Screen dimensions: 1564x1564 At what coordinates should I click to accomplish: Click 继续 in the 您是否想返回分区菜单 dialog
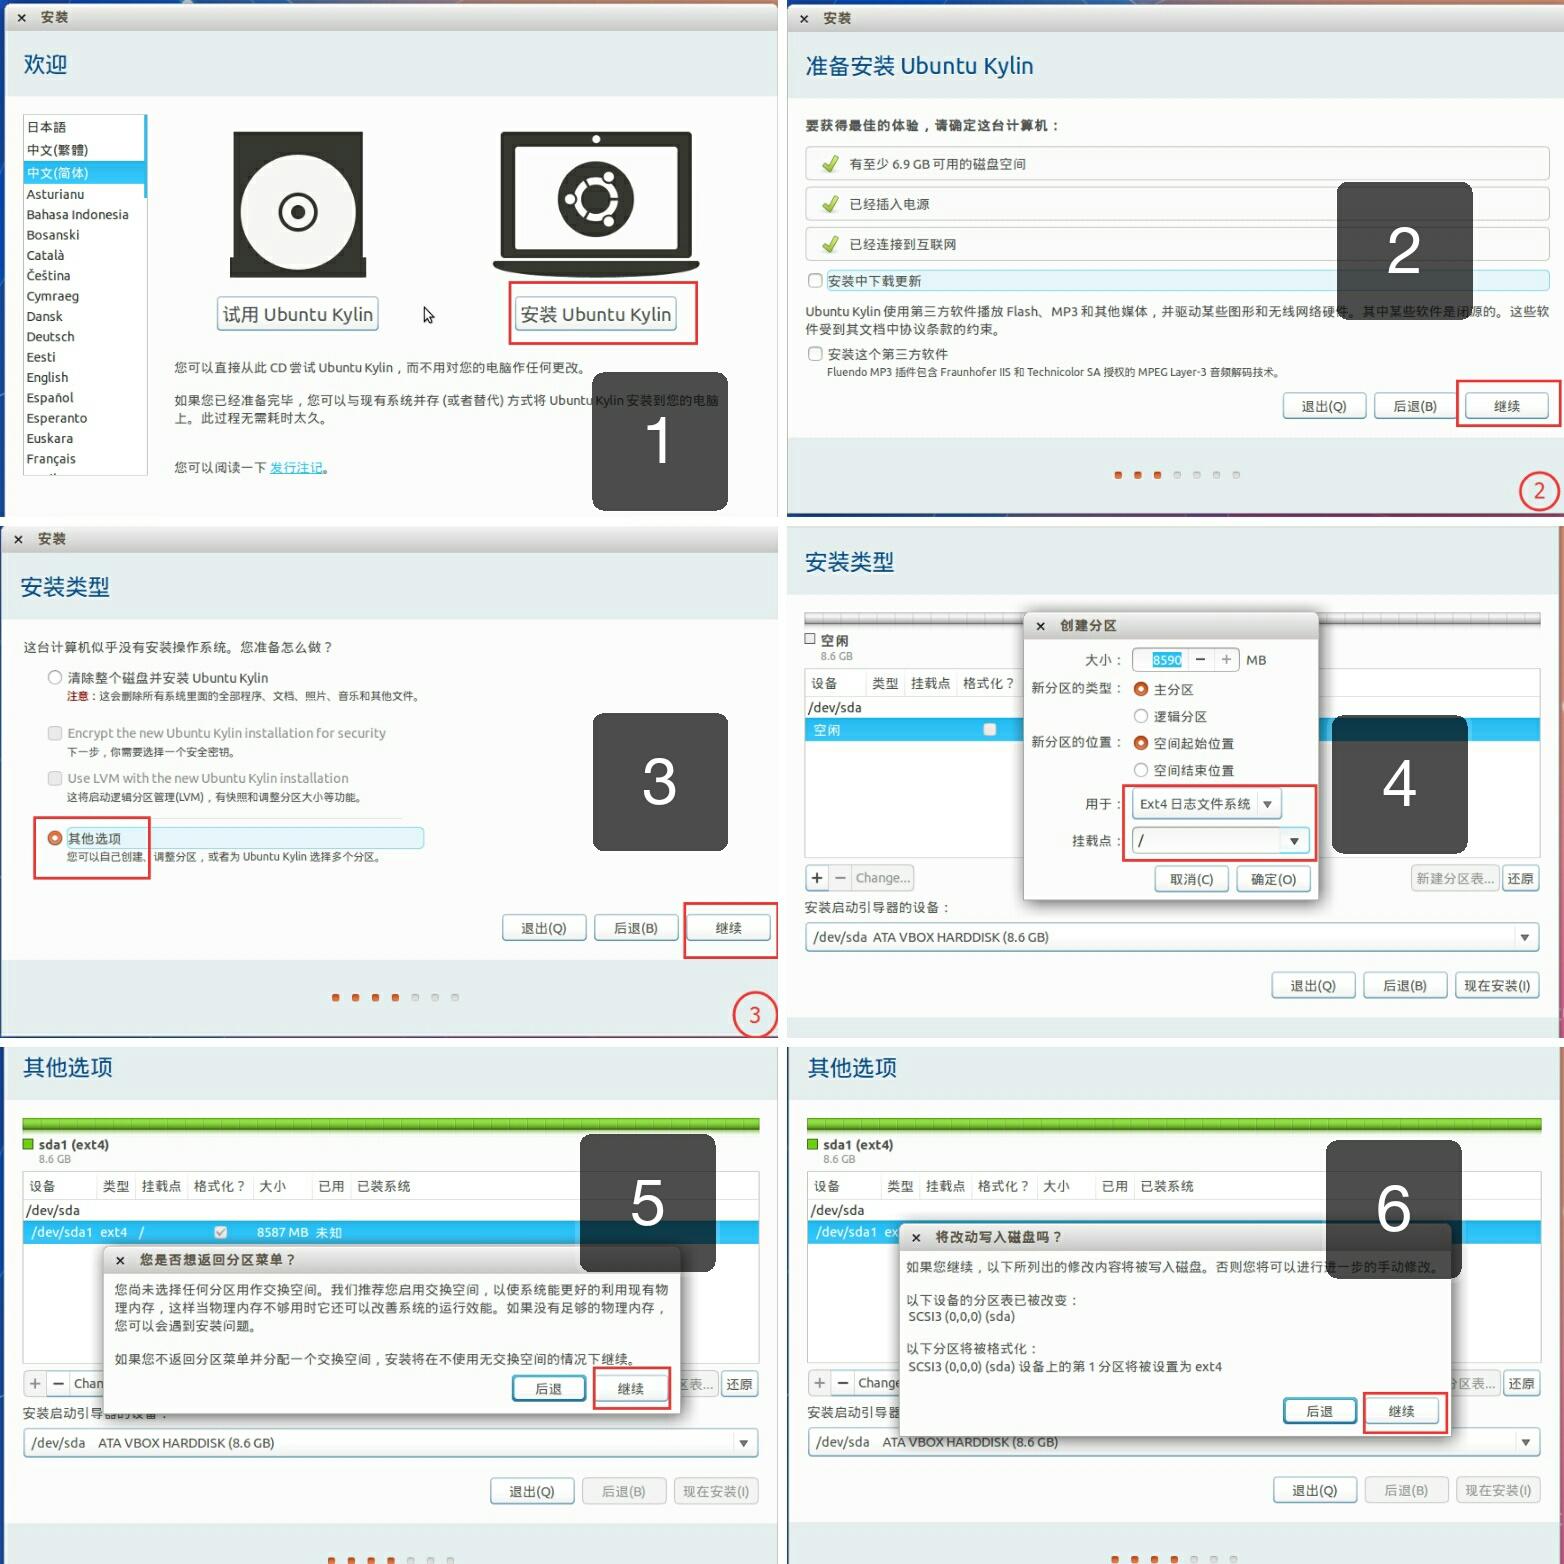pos(631,1389)
